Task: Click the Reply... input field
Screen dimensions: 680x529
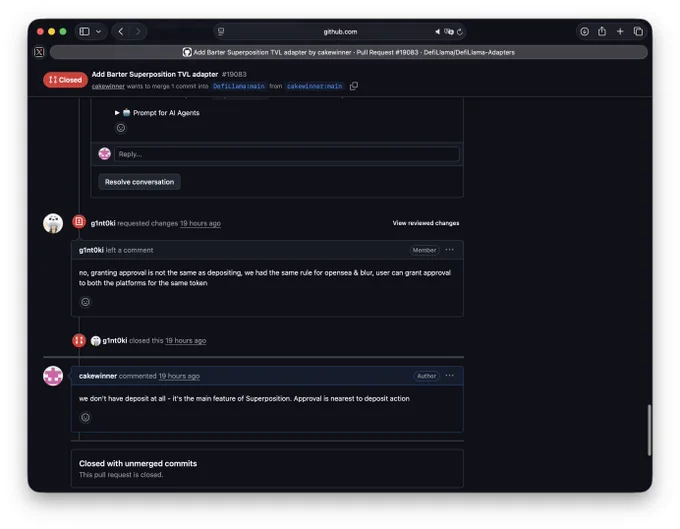Action: point(287,154)
